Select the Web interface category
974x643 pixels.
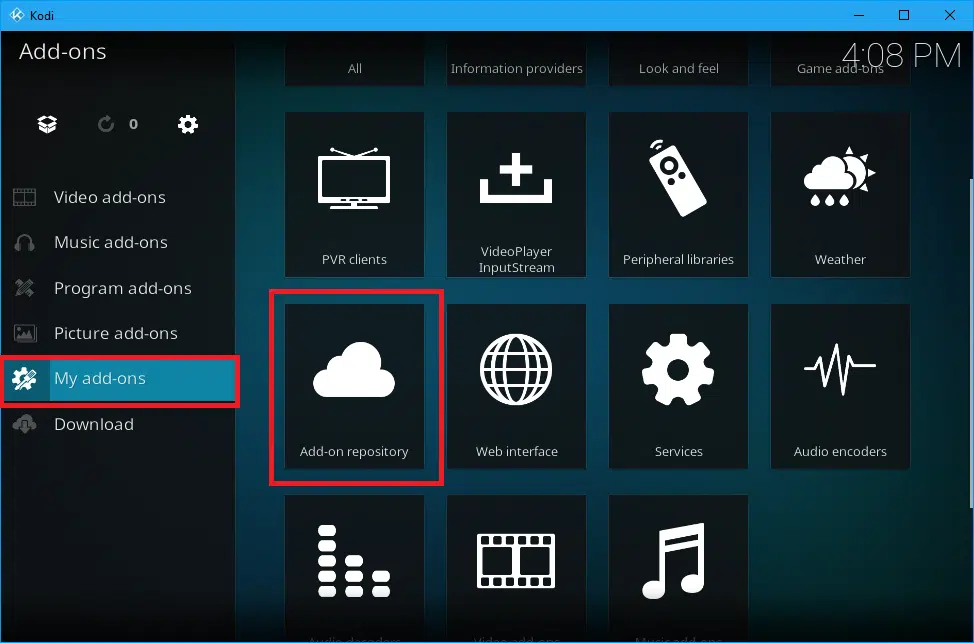pos(516,386)
